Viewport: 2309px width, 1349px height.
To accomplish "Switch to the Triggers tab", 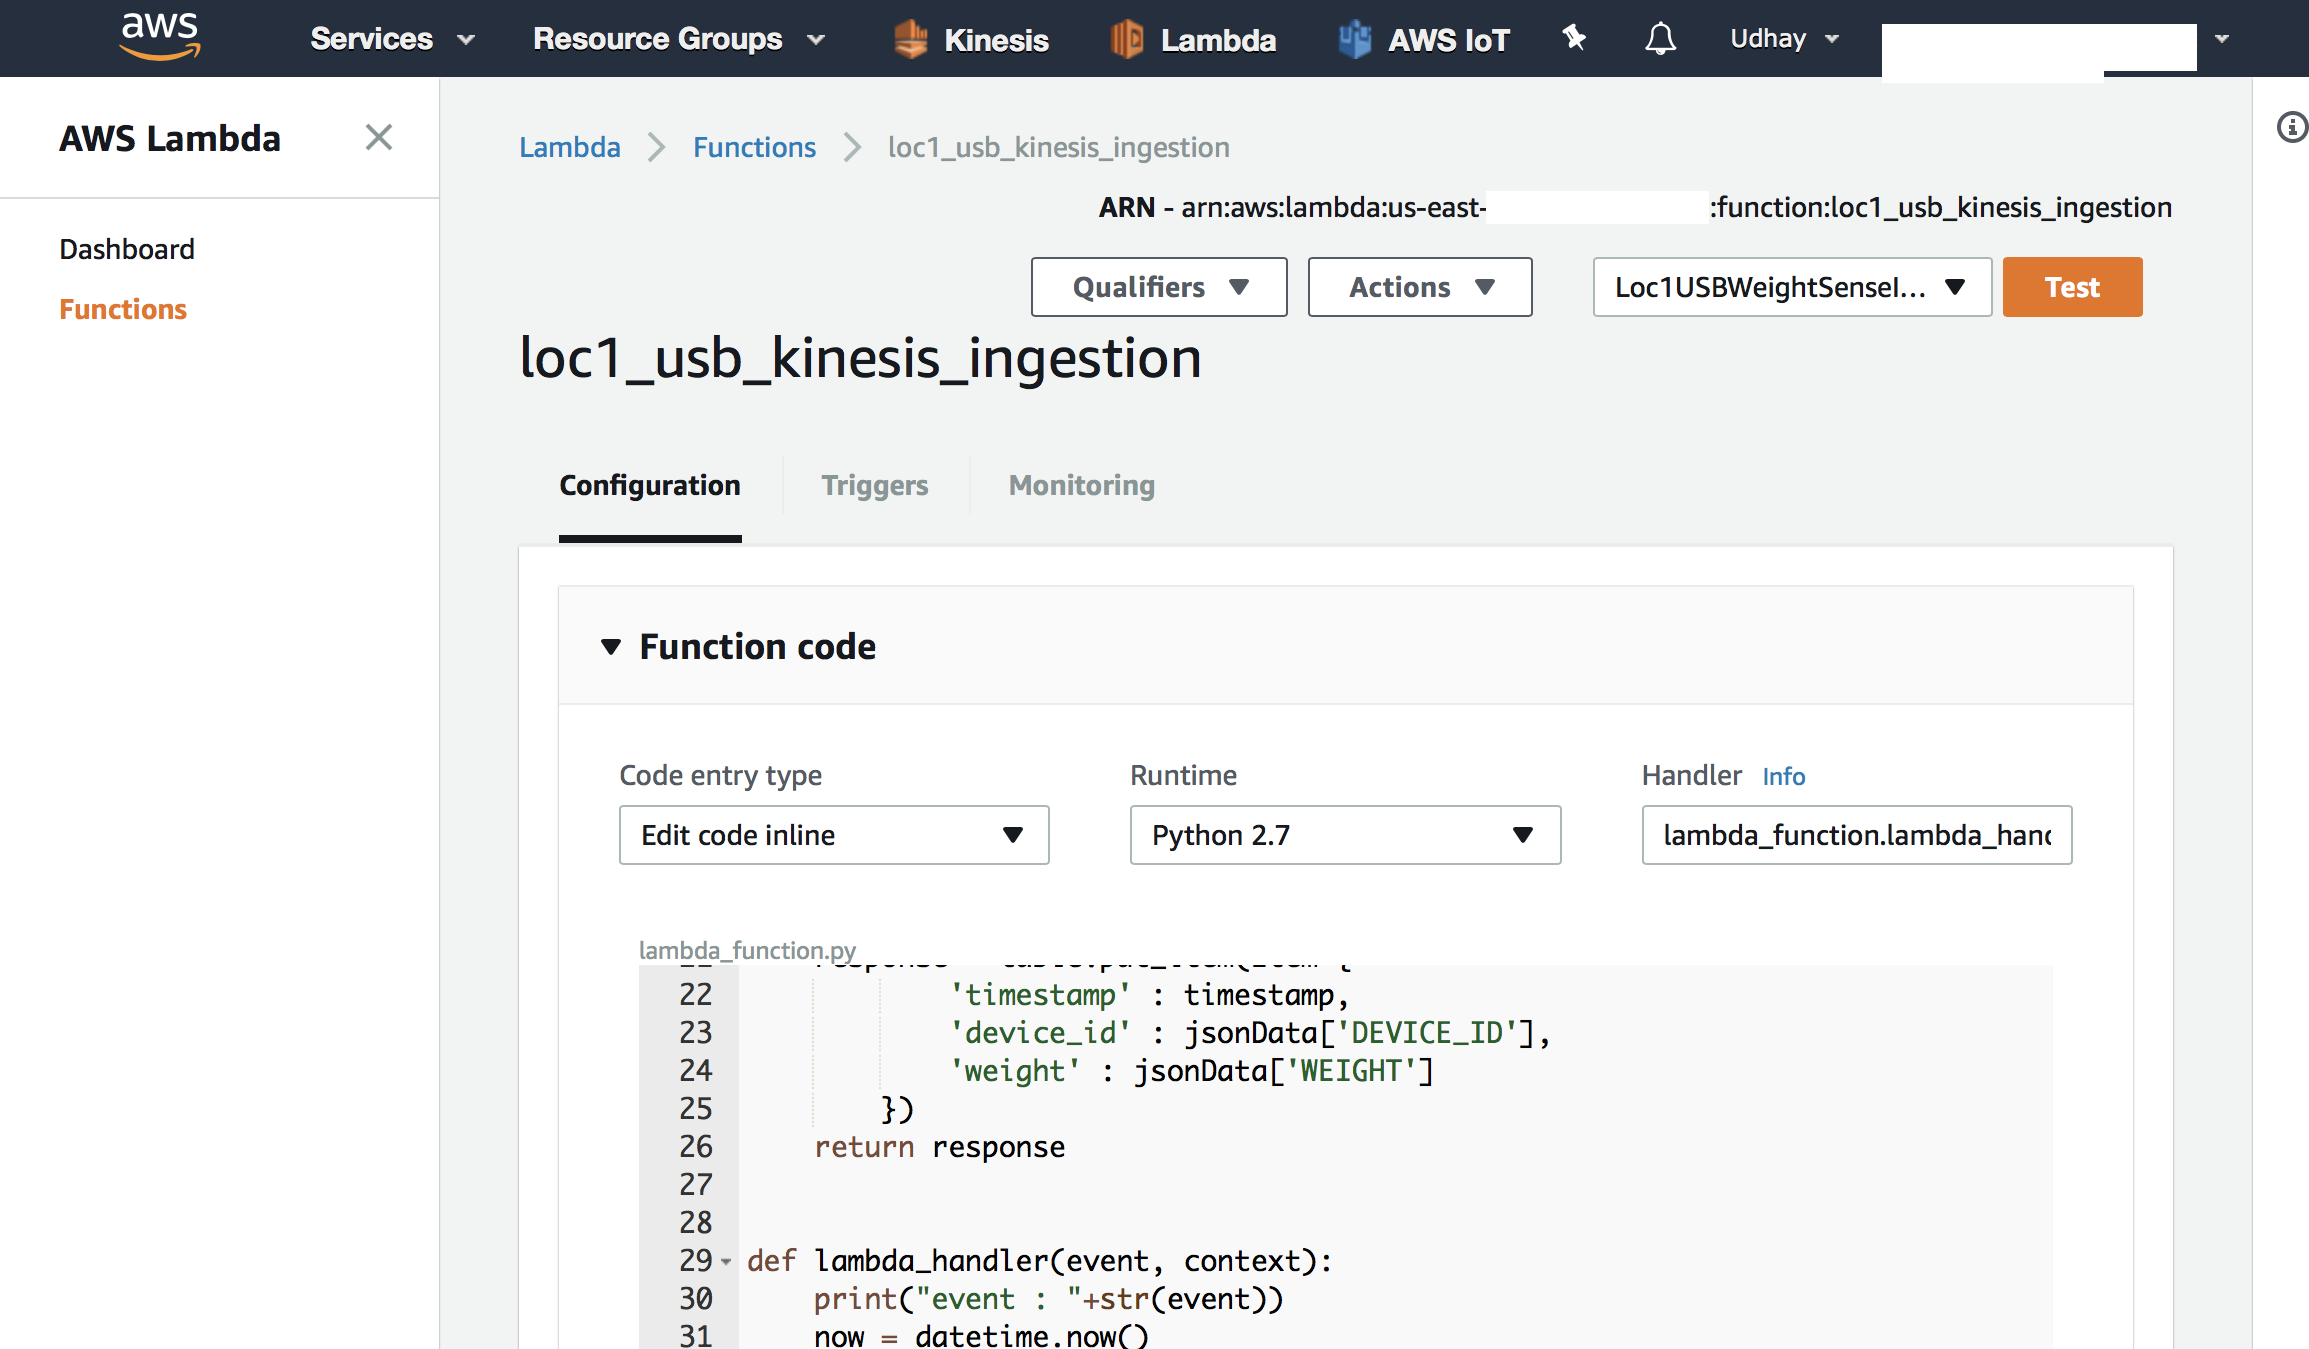I will point(874,486).
